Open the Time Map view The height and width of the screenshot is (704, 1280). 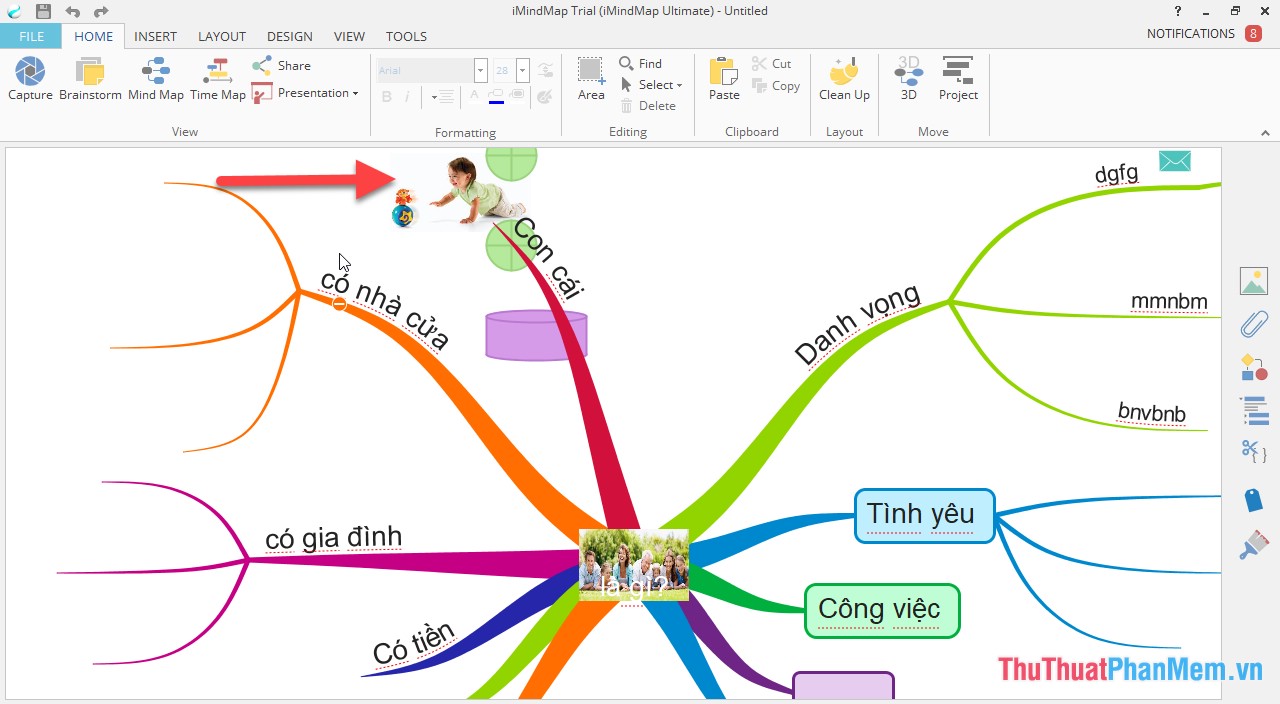tap(217, 78)
